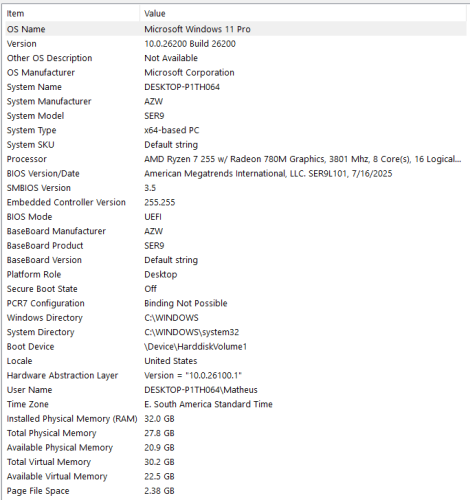Select the Secure Boot State row
The image size is (470, 500).
click(x=236, y=289)
